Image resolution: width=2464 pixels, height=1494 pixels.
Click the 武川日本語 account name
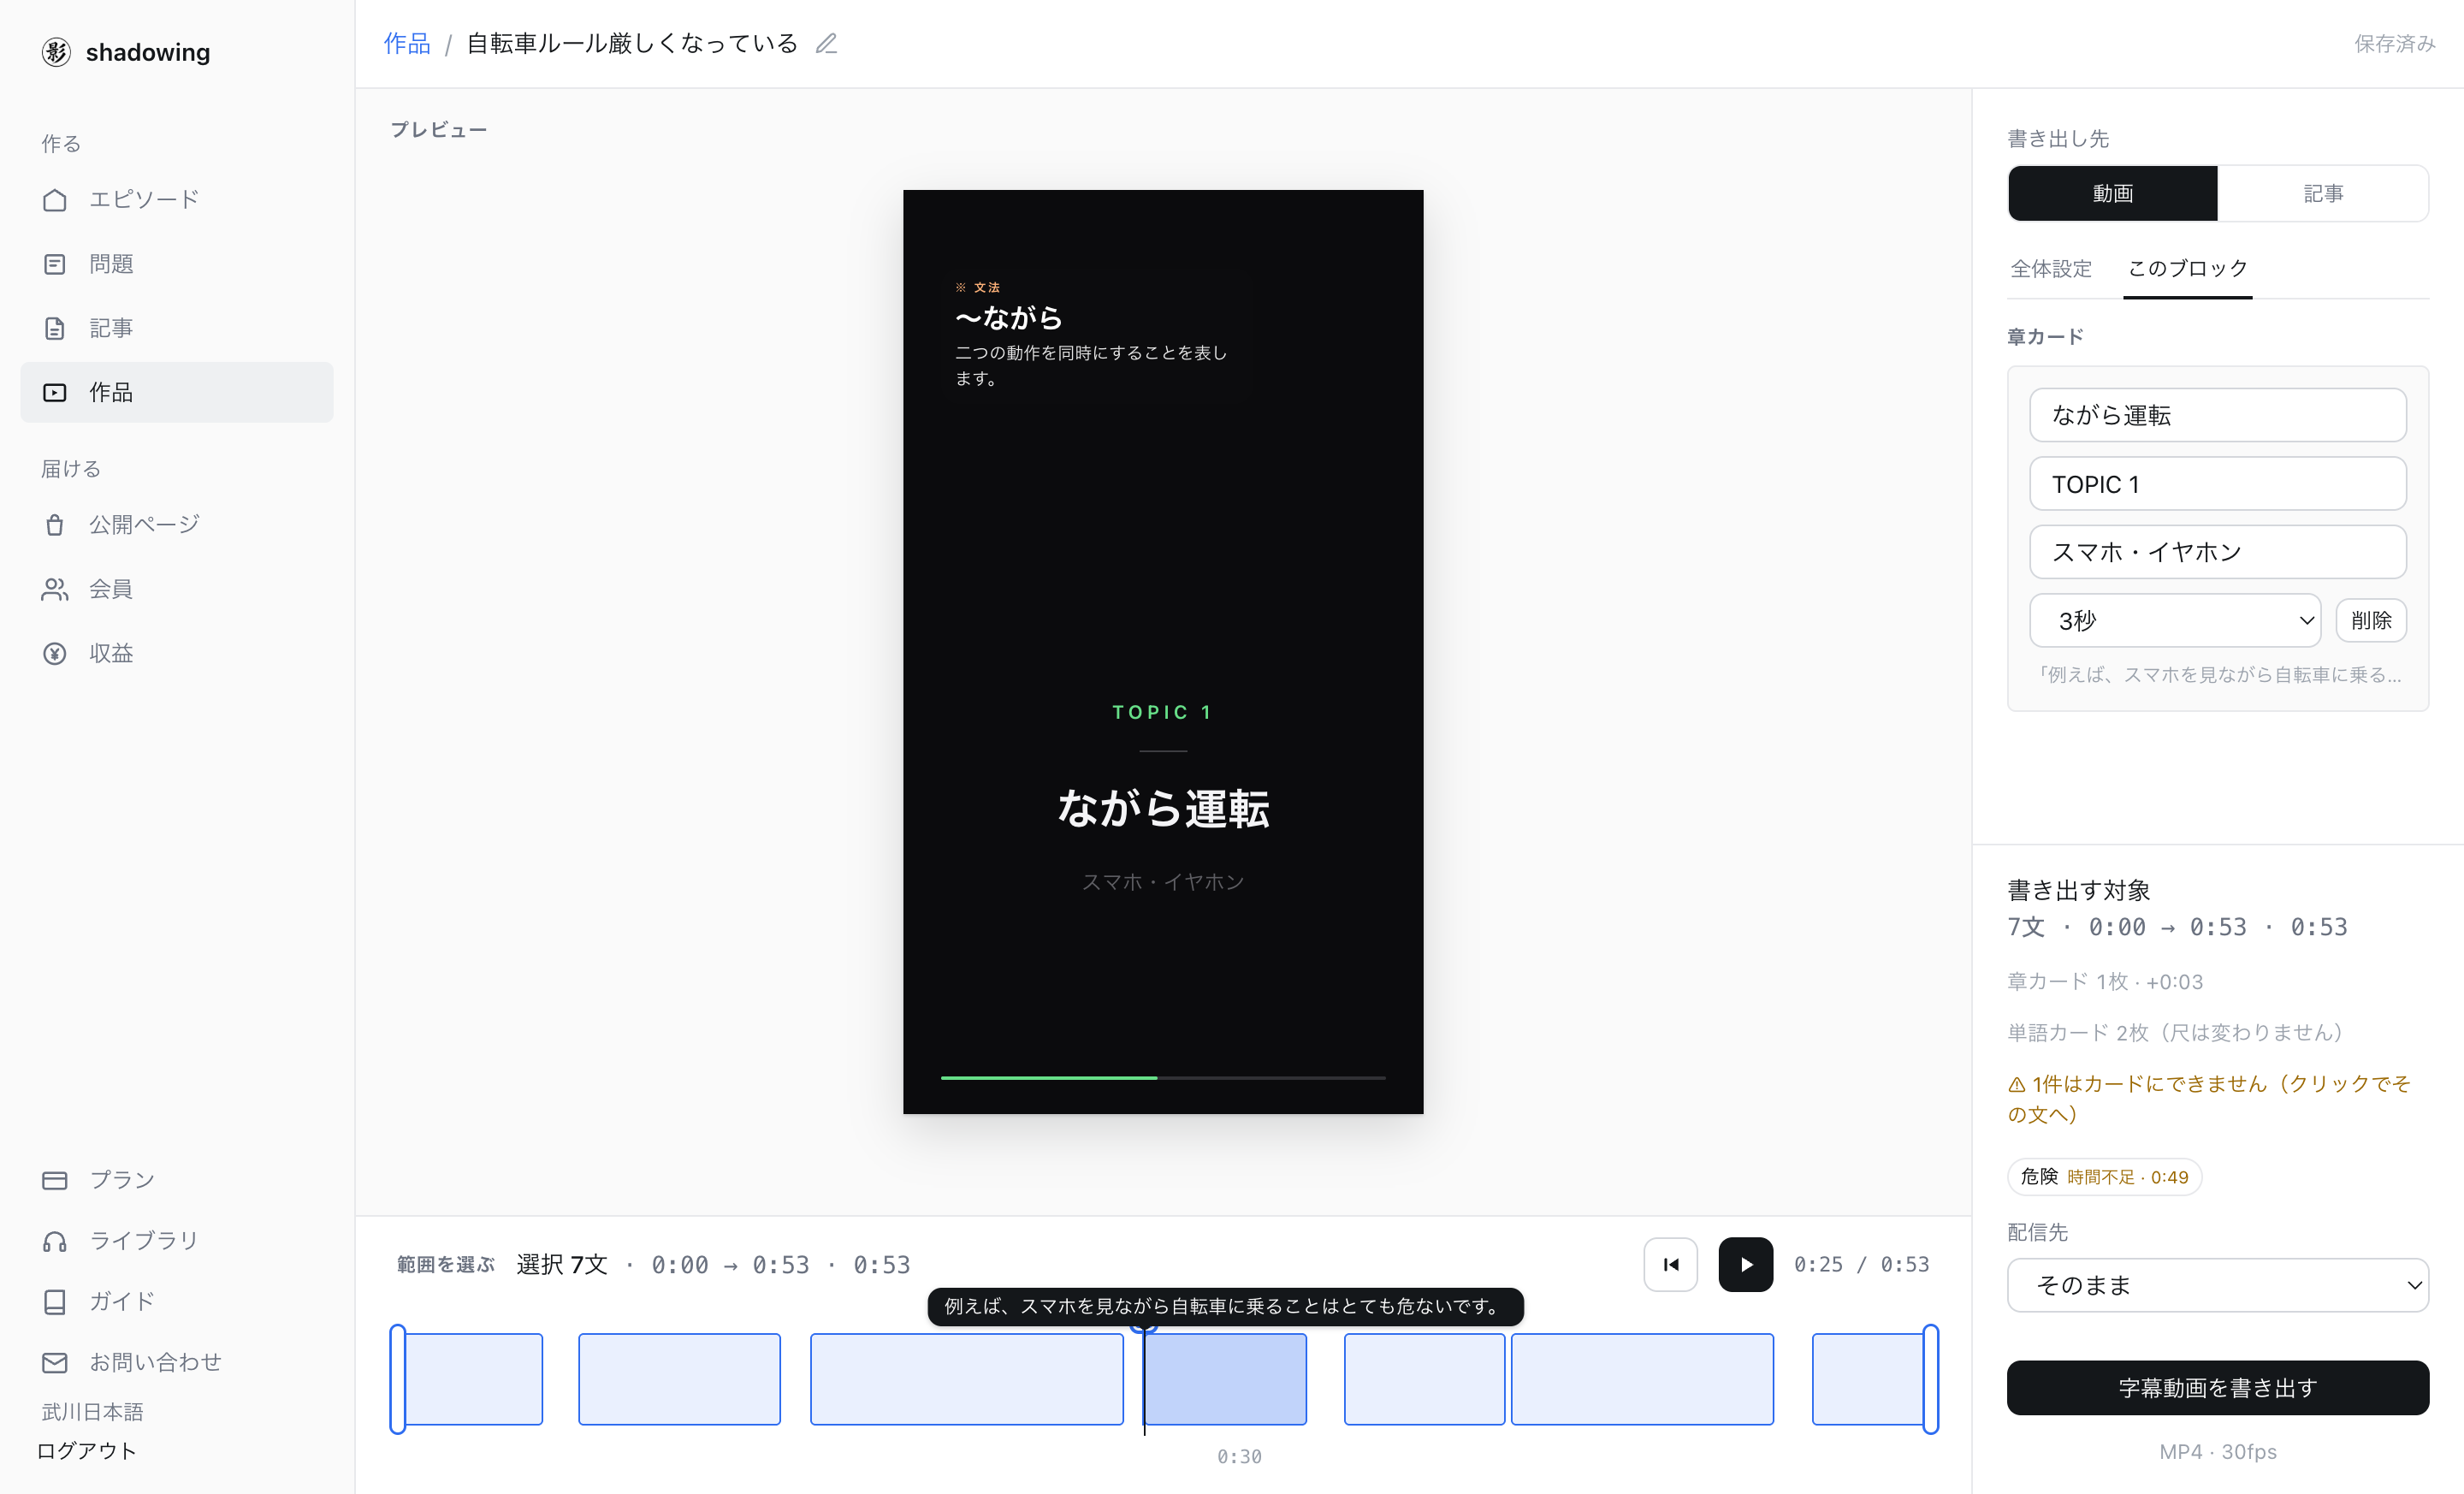click(92, 1412)
